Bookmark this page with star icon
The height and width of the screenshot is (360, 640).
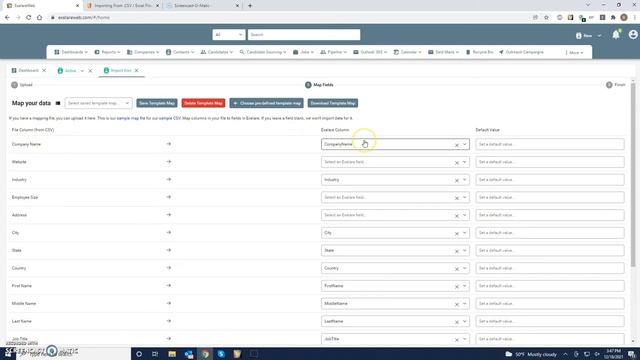[547, 18]
